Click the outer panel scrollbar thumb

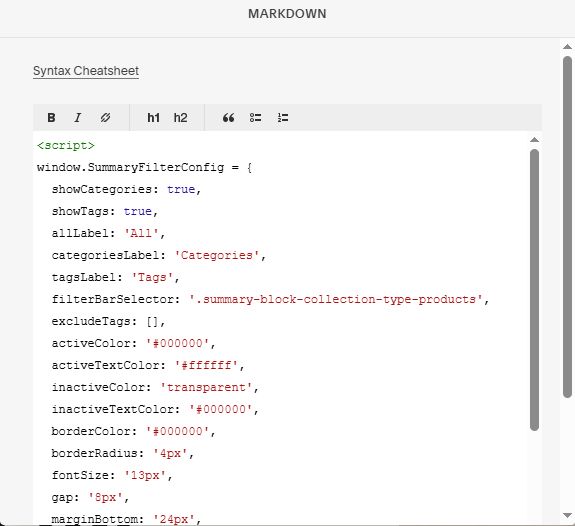[567, 227]
